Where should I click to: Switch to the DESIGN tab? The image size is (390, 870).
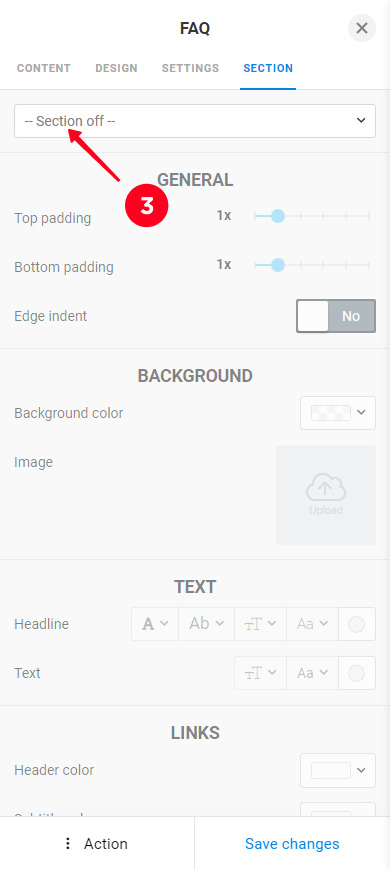[117, 68]
